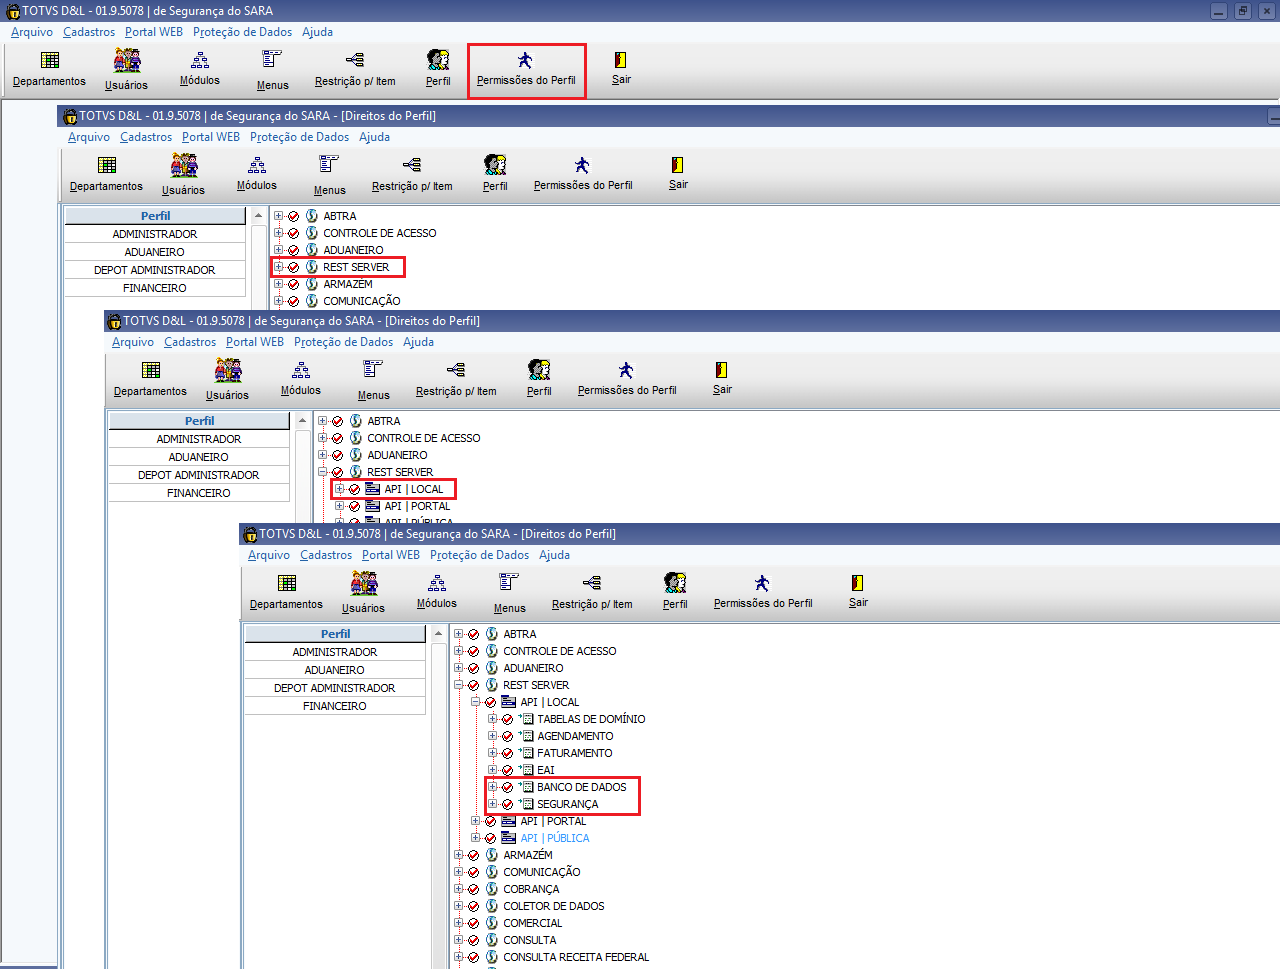Open Cadastros menu in the topmost window

click(89, 32)
